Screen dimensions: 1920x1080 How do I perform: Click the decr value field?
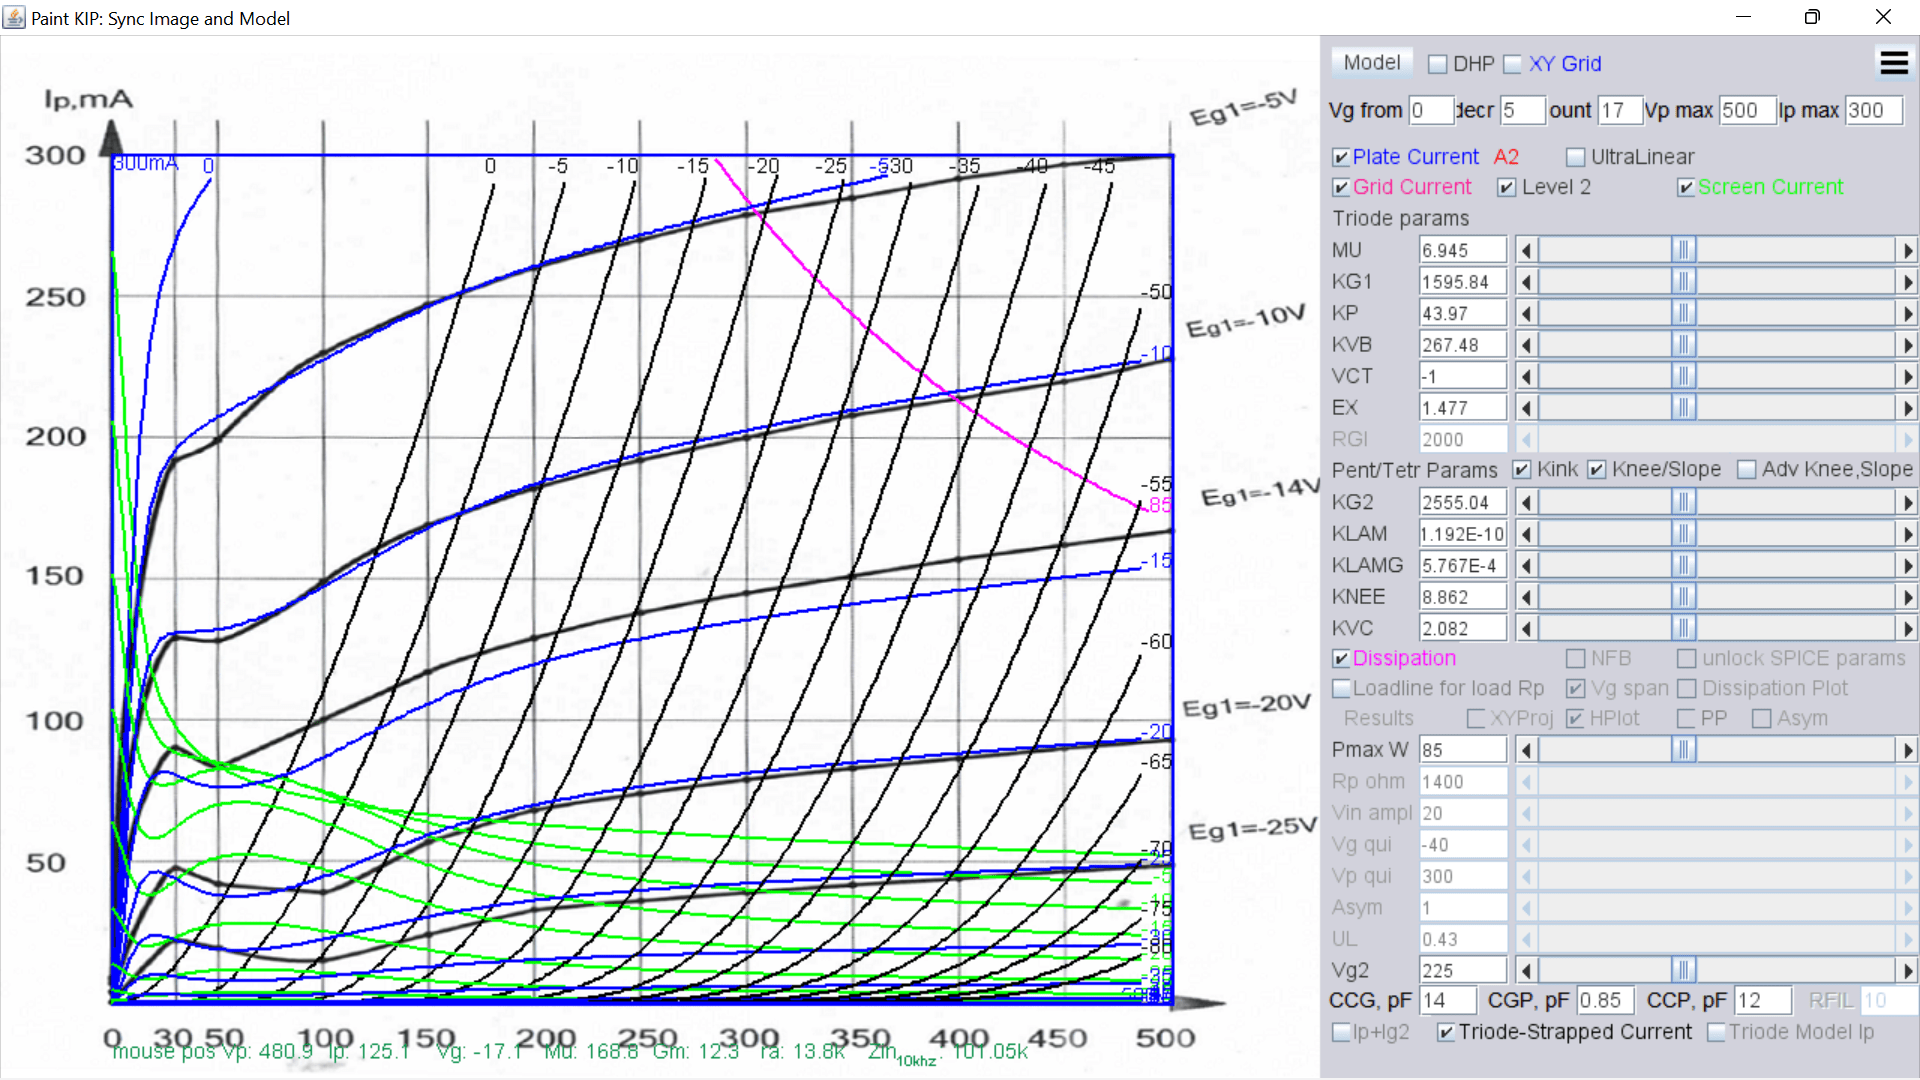point(1523,110)
